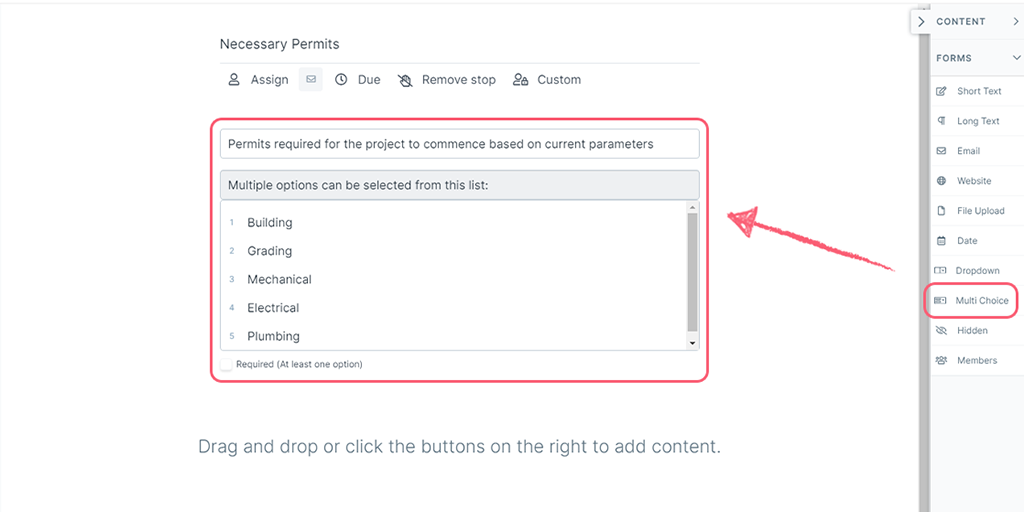
Task: Add a Members field
Action: coord(976,360)
